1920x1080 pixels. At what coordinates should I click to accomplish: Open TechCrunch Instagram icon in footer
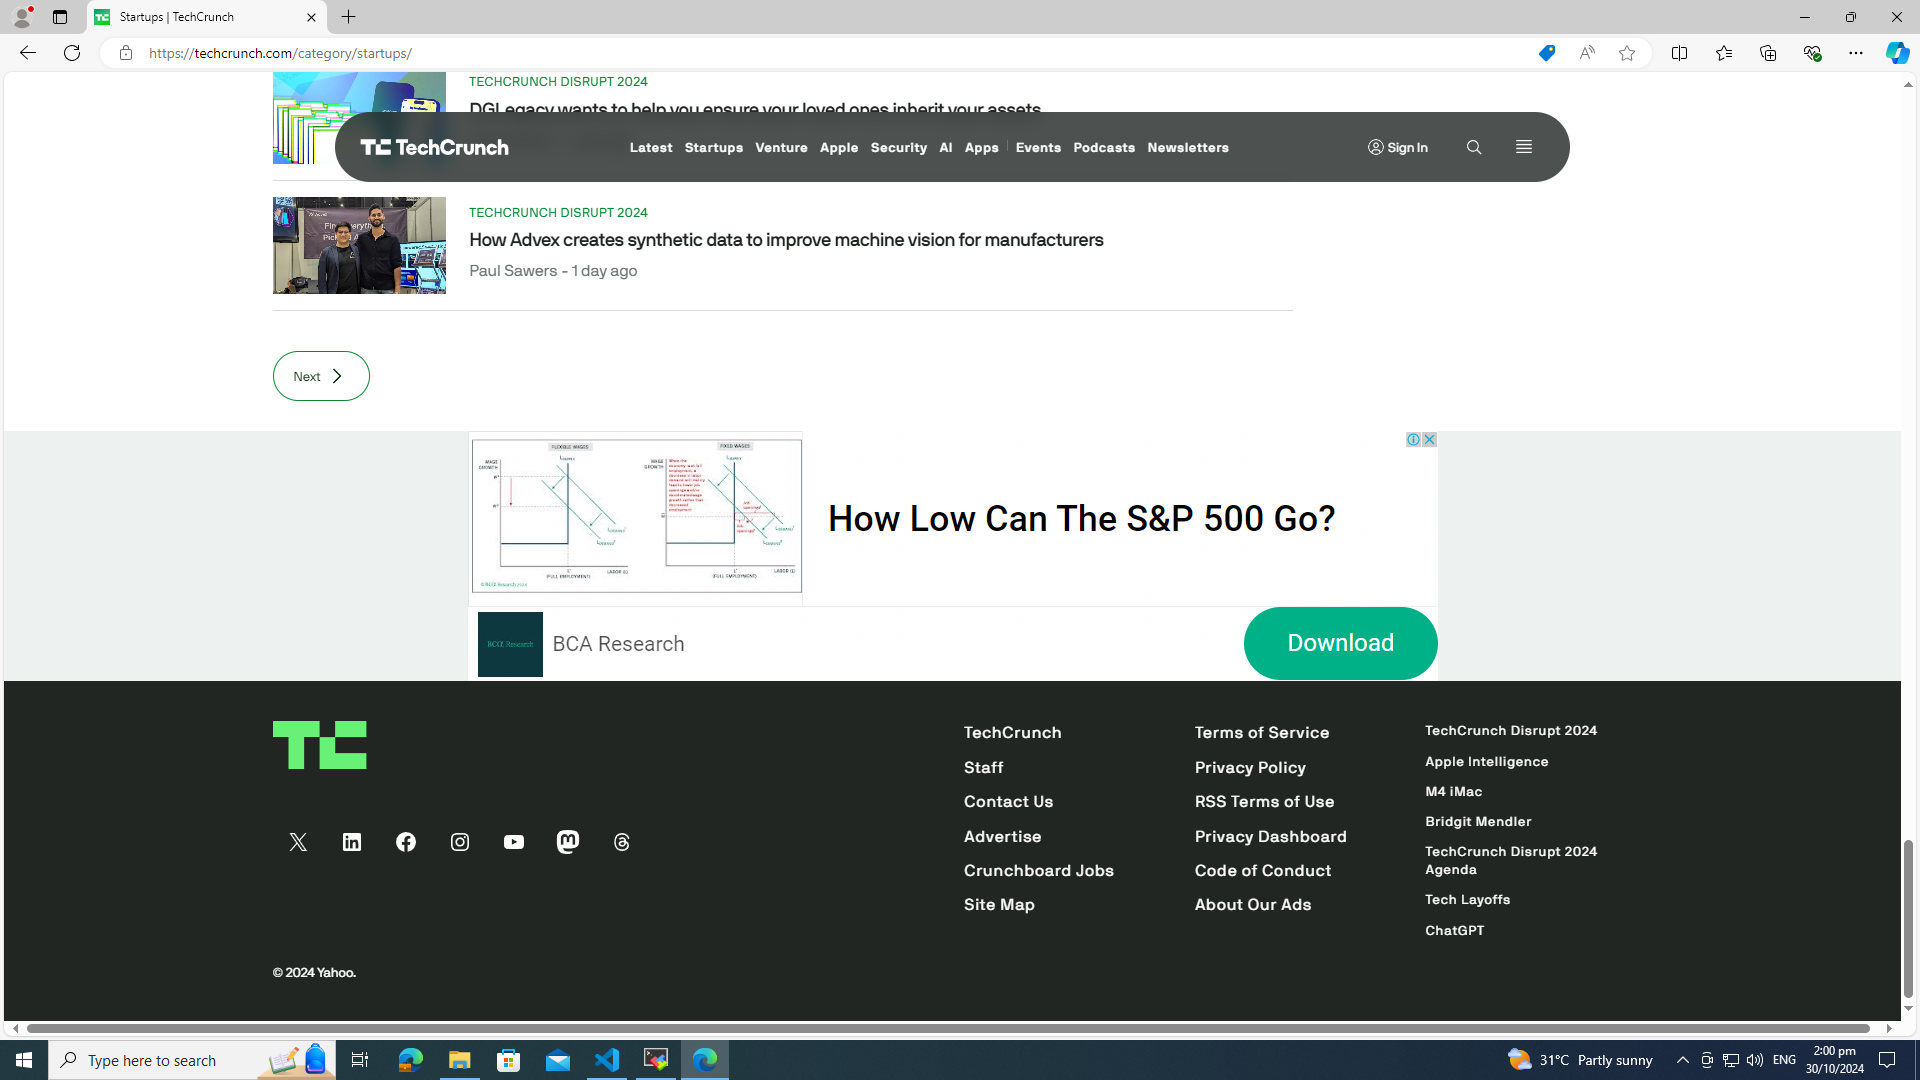460,842
